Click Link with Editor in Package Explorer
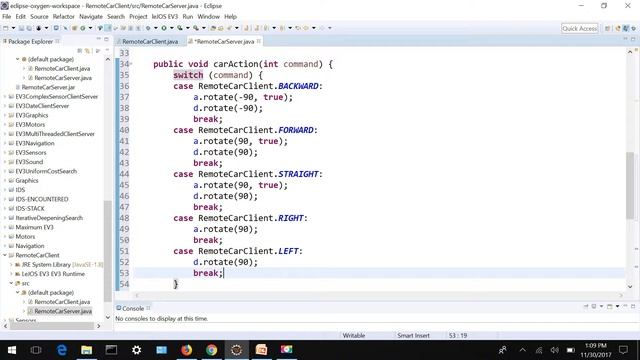640x360 pixels. pos(87,51)
